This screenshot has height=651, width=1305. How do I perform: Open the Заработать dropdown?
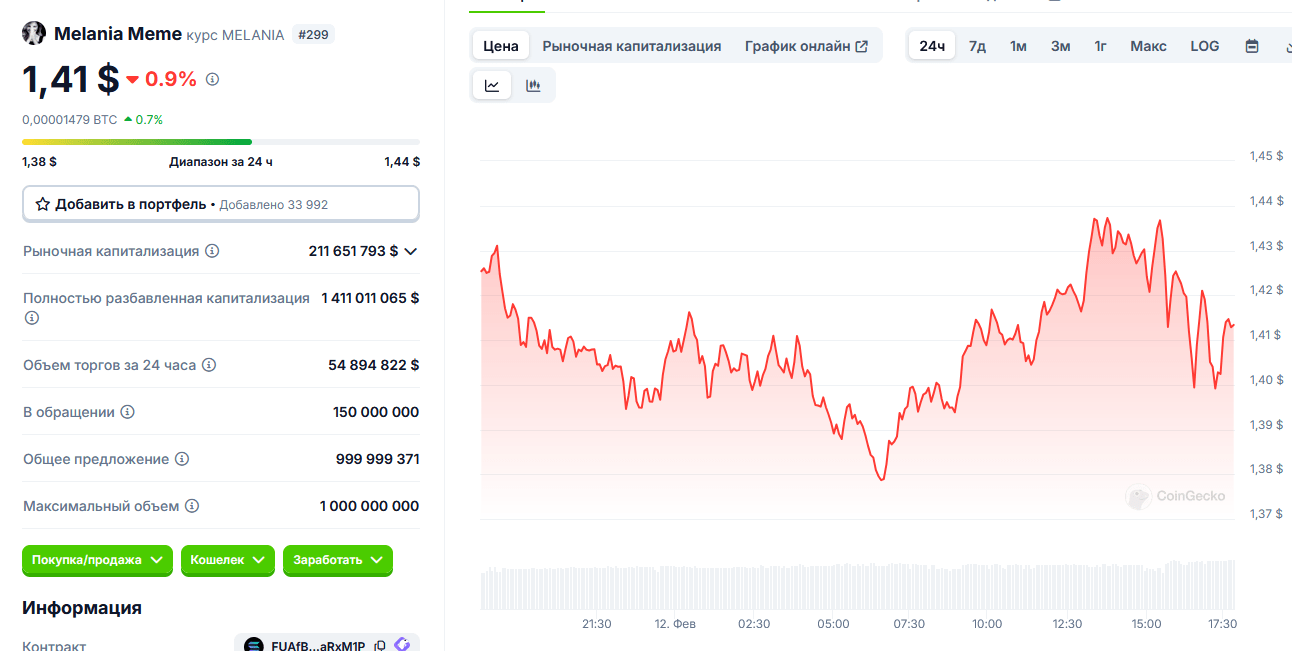point(338,560)
